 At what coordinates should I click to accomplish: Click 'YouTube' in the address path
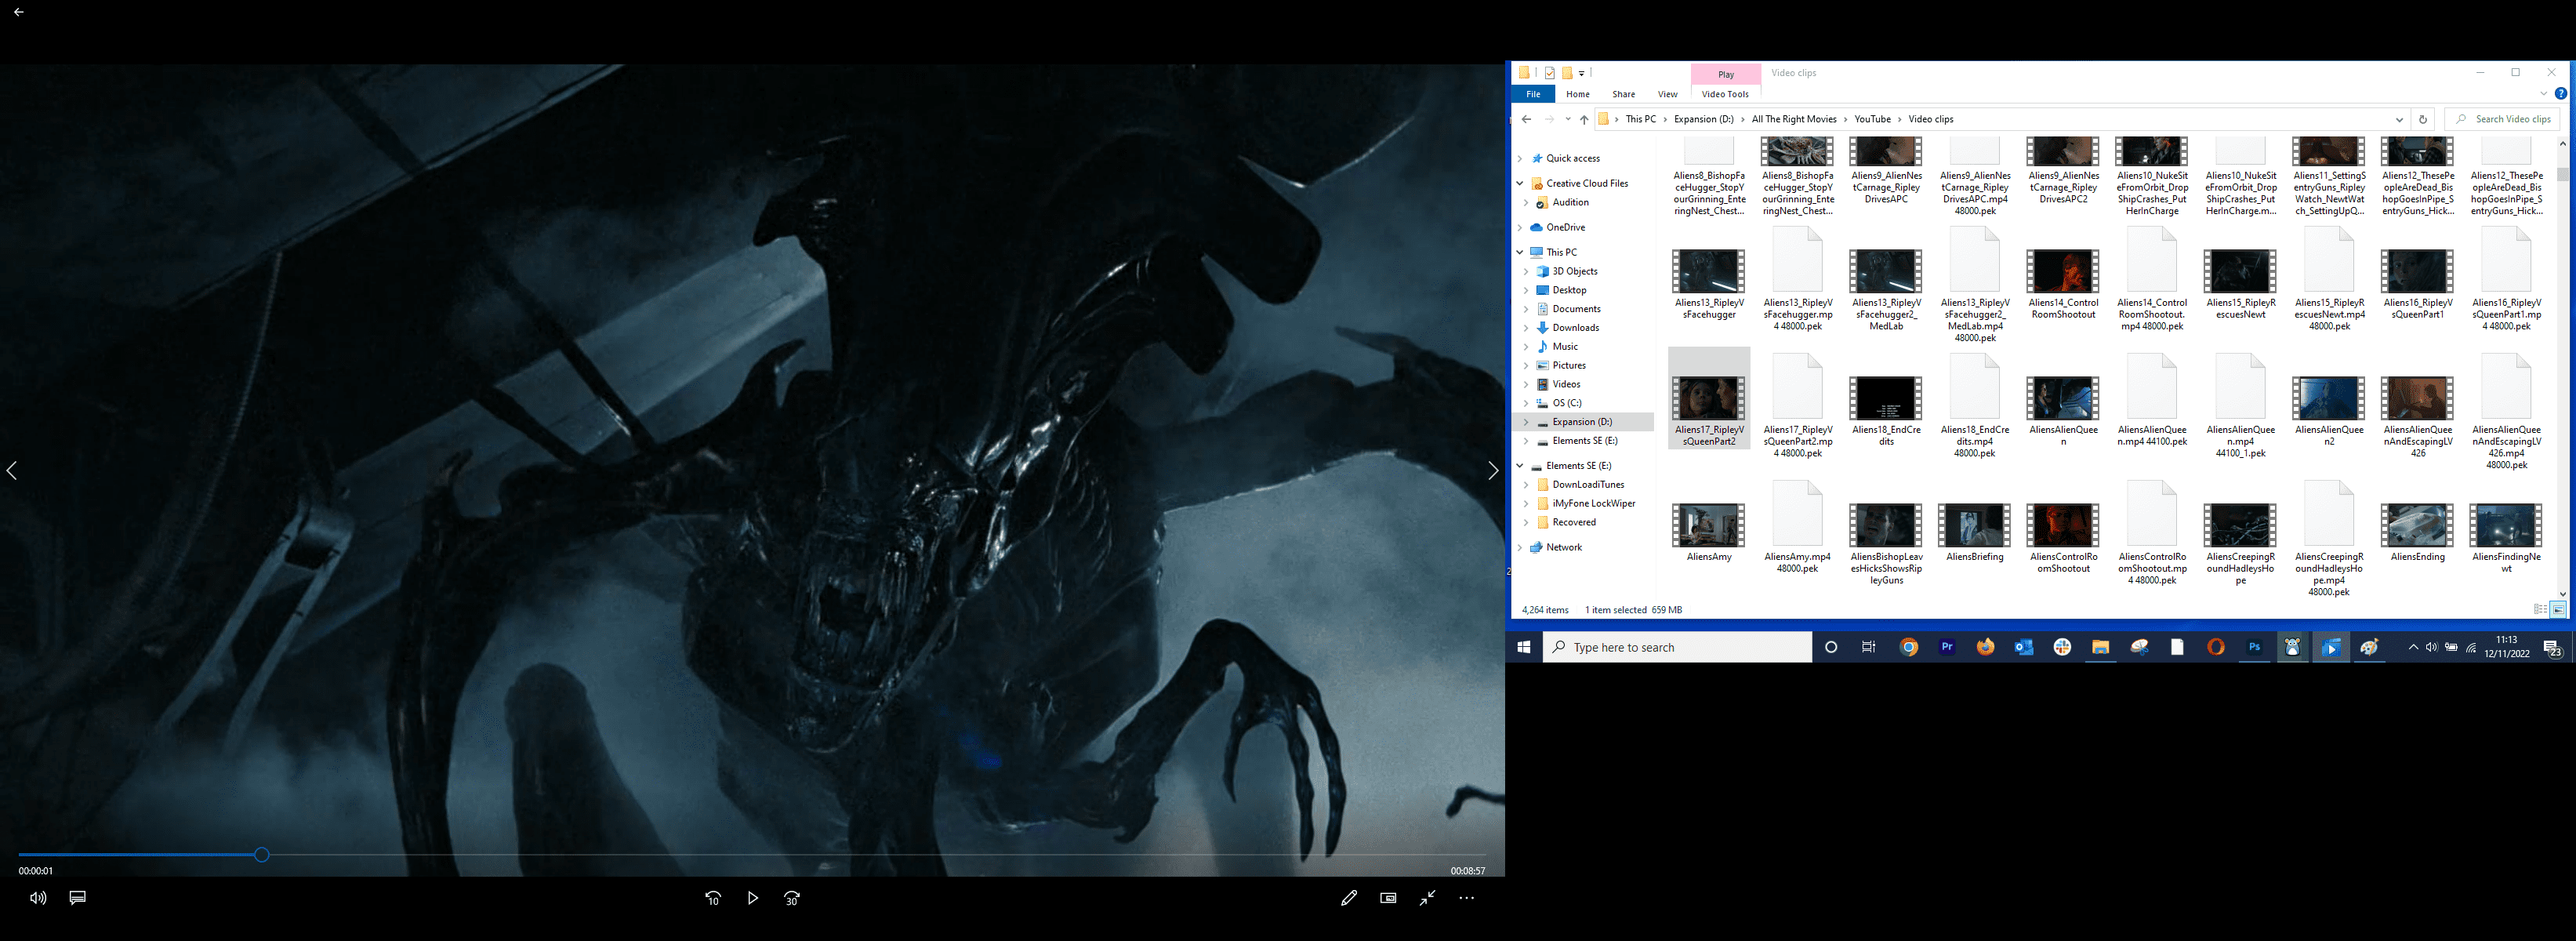(1872, 119)
